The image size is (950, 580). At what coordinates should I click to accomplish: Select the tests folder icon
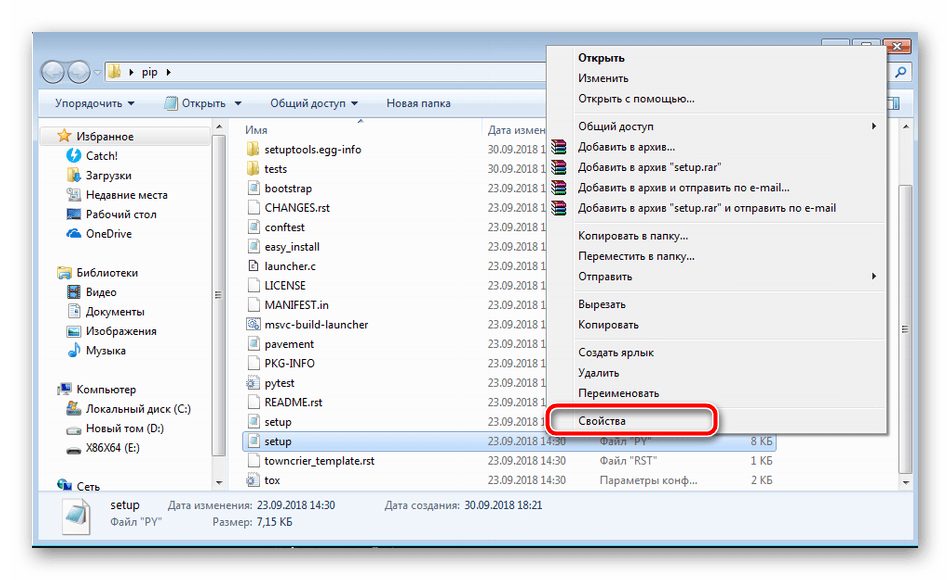click(x=253, y=168)
